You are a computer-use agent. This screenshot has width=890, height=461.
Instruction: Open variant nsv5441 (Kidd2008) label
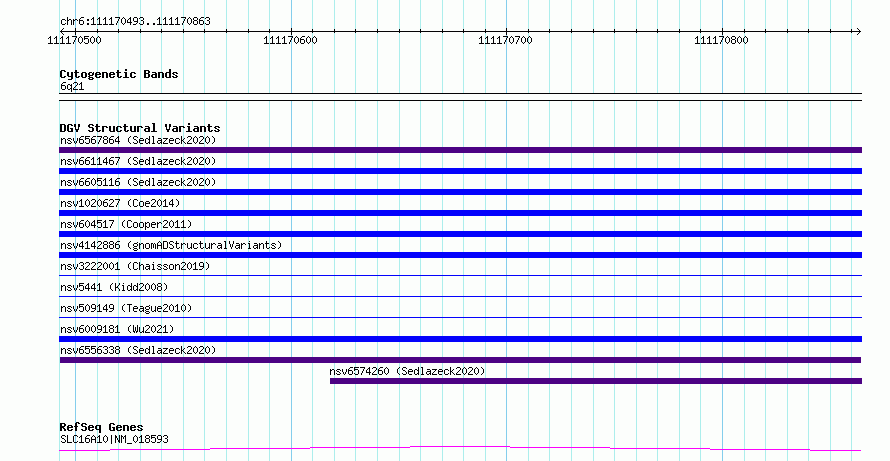coord(114,287)
